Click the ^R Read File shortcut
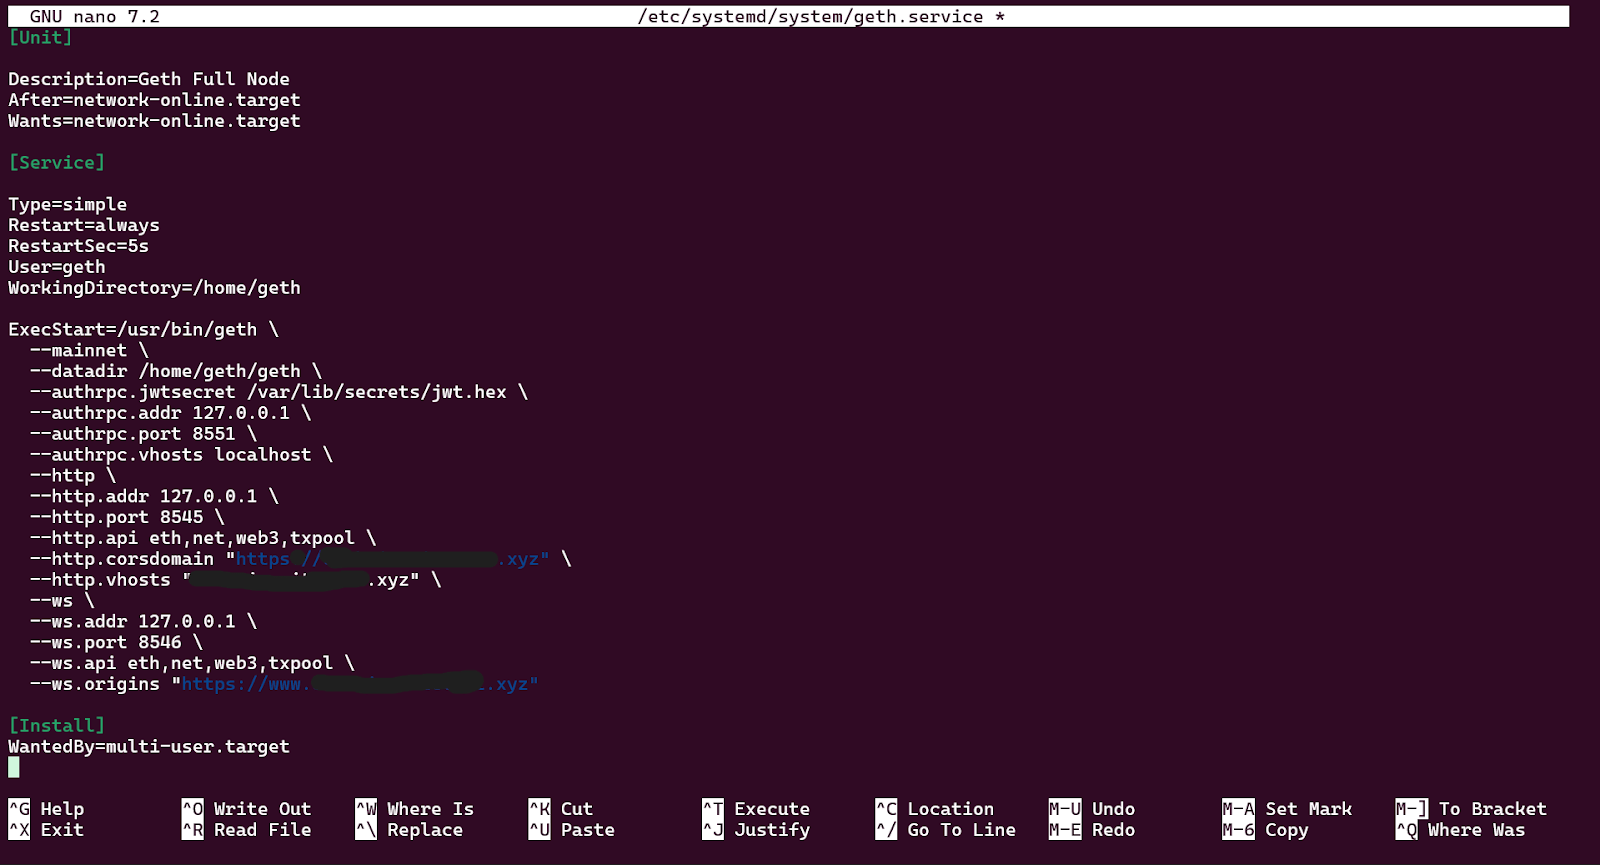 click(246, 830)
